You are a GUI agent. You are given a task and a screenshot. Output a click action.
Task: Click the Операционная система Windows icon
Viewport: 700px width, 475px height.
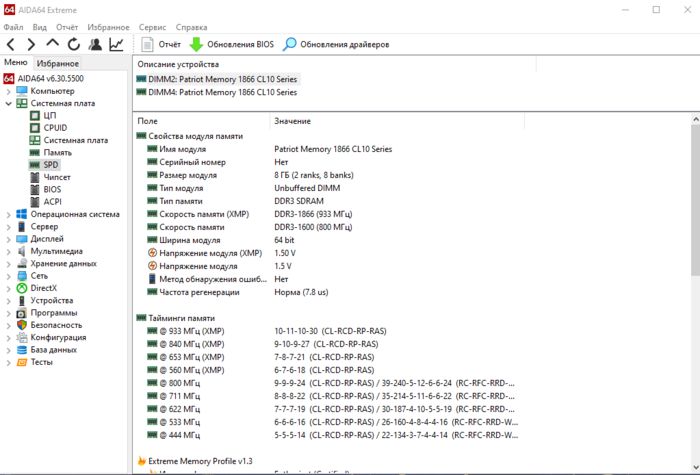tap(21, 214)
